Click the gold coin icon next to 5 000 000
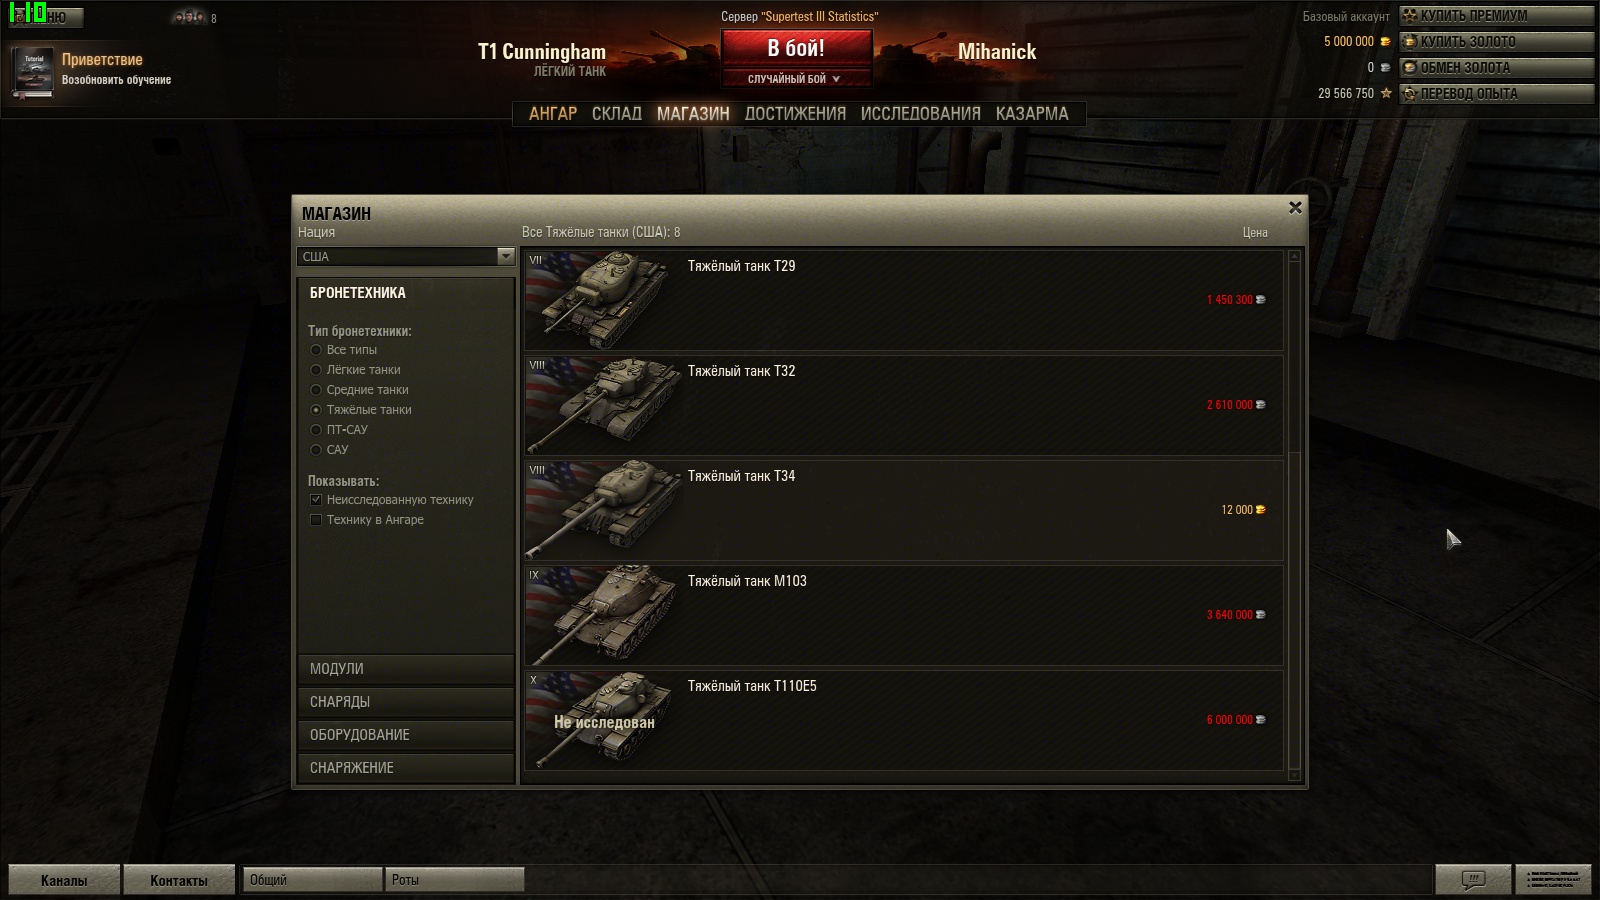Image resolution: width=1600 pixels, height=900 pixels. pyautogui.click(x=1385, y=42)
